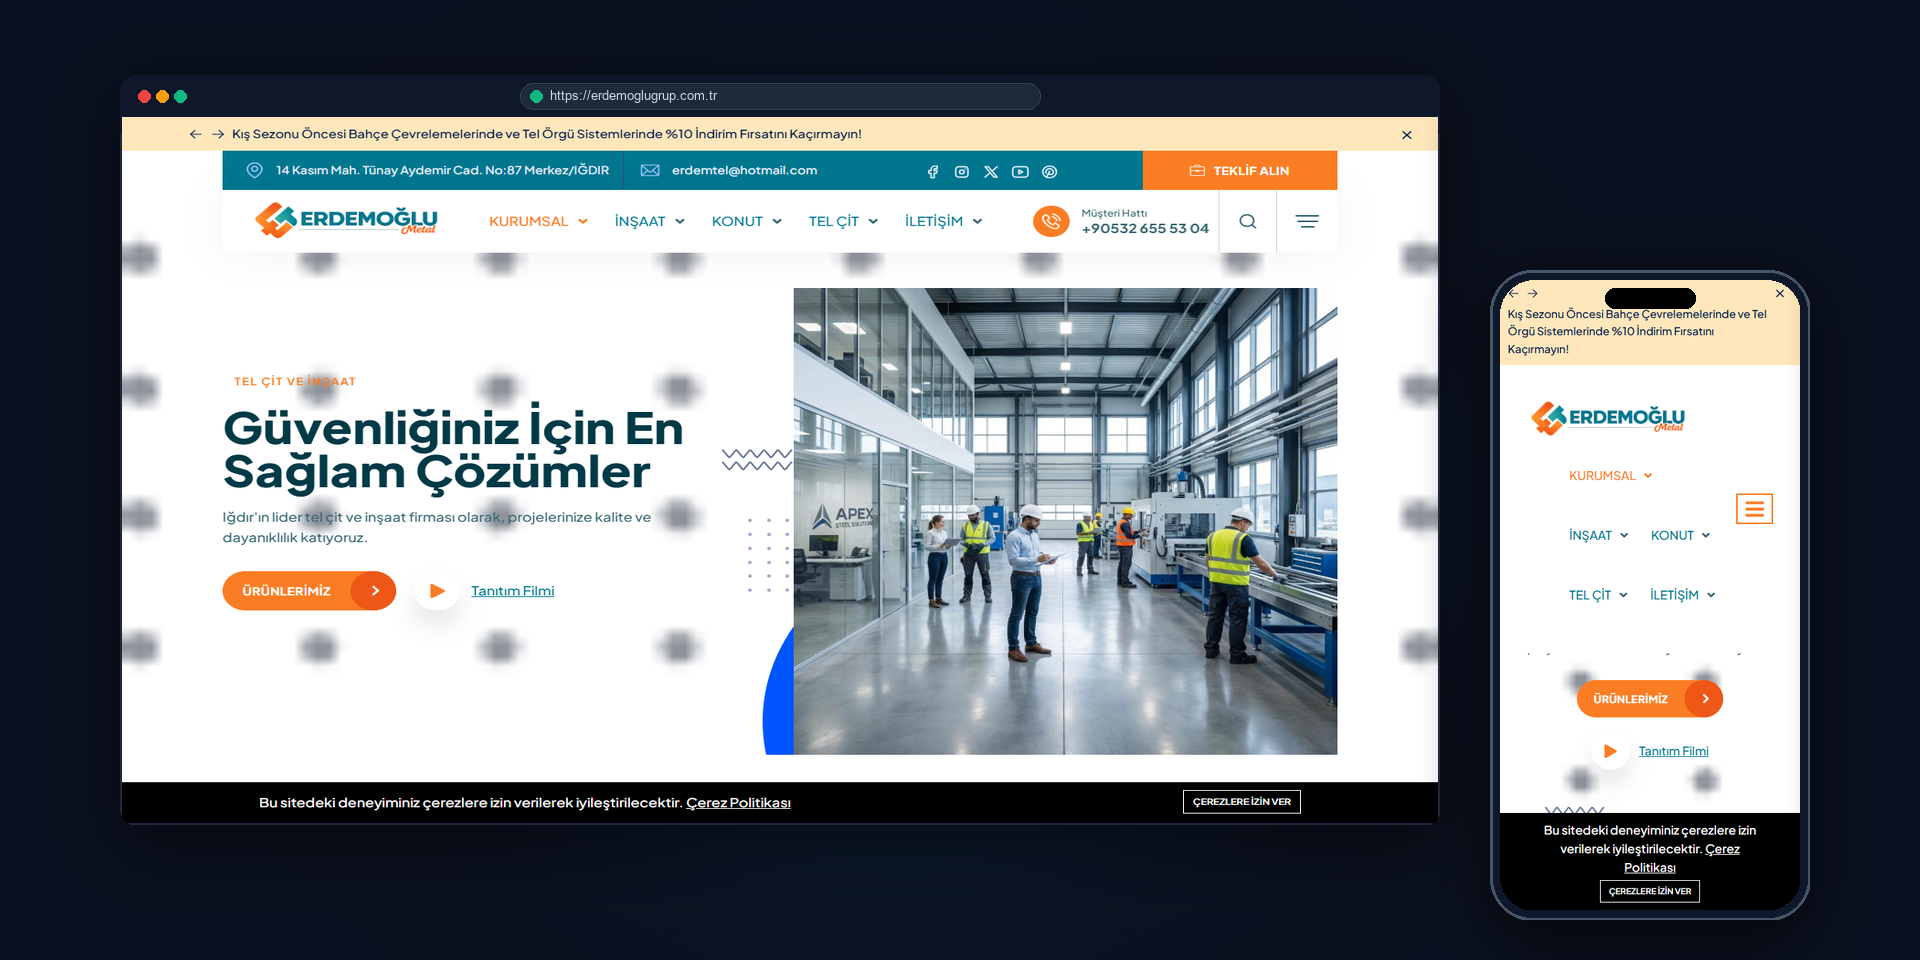Image resolution: width=1920 pixels, height=960 pixels.
Task: Click the location pin icon beside the address
Action: 255,170
